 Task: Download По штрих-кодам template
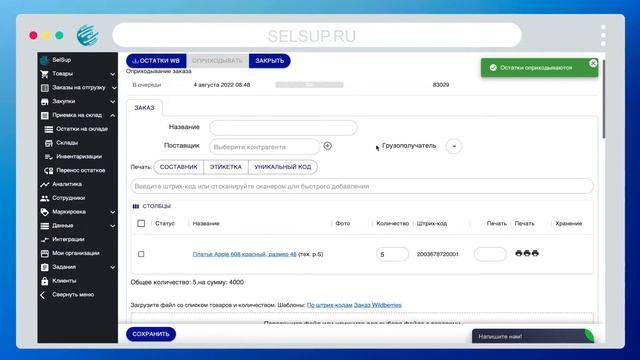329,305
